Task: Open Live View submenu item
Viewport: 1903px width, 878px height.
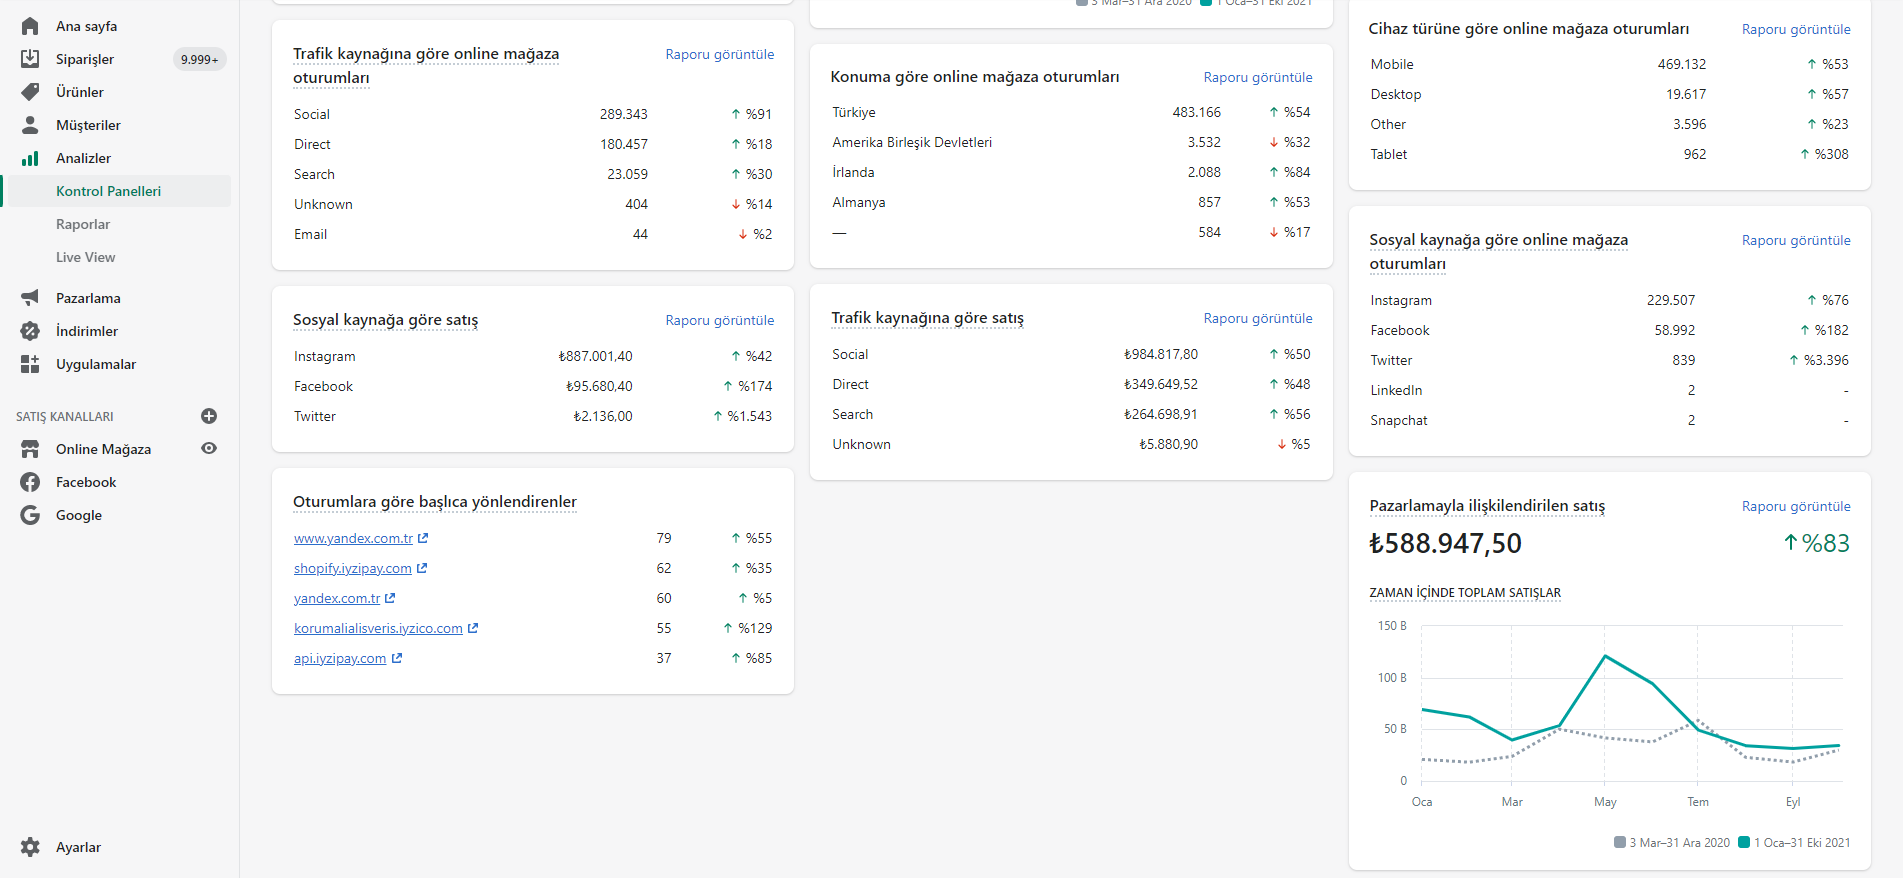Action: [85, 257]
